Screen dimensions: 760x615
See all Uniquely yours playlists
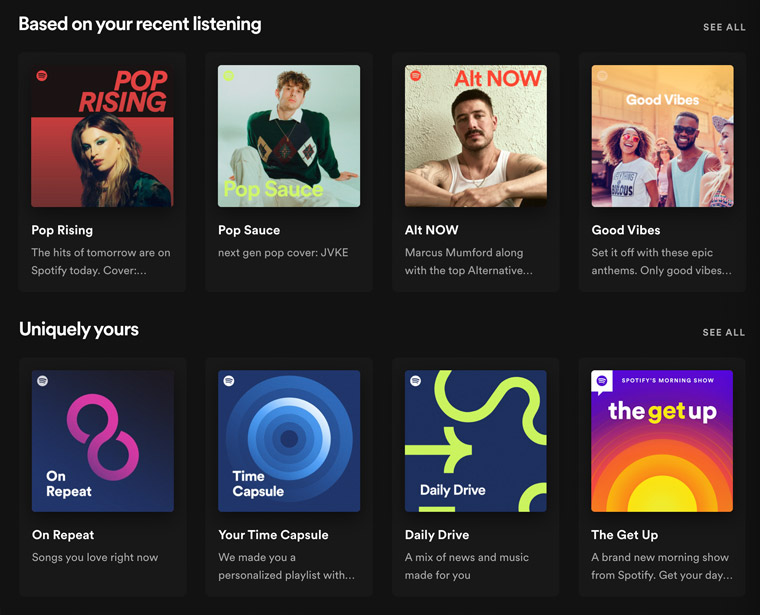724,332
